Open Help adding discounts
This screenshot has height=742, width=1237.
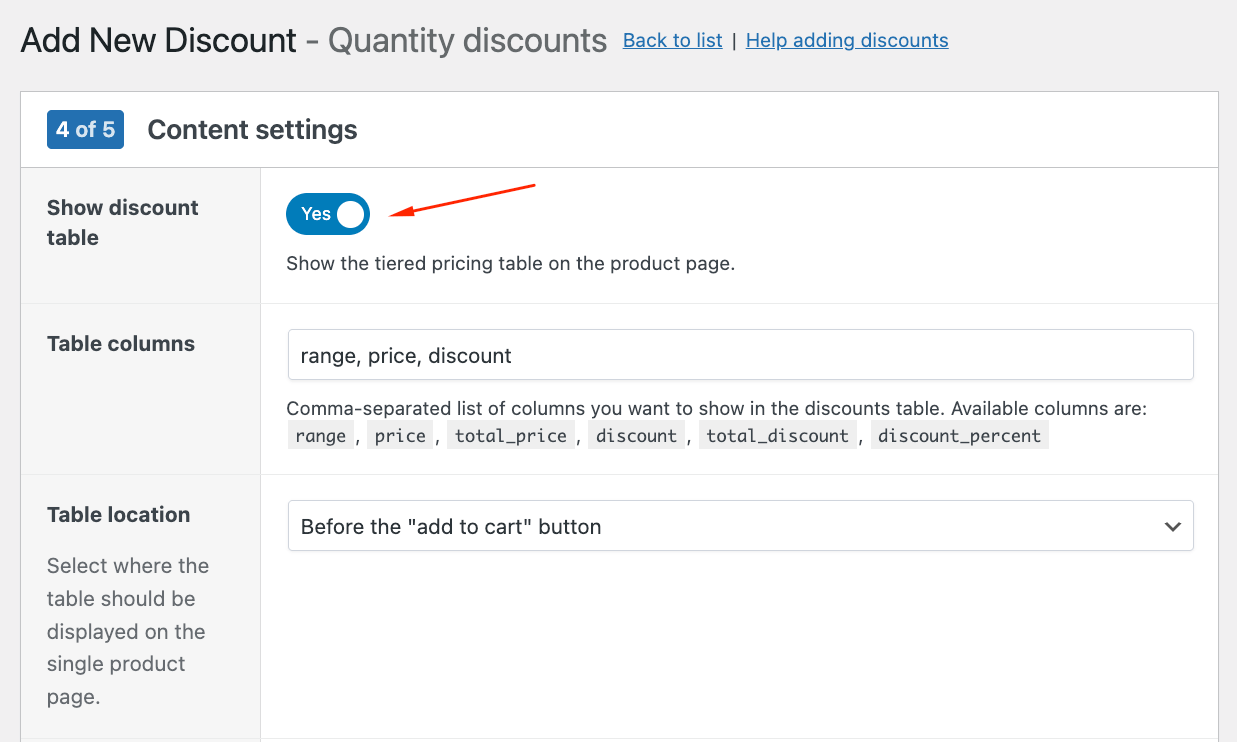(846, 40)
